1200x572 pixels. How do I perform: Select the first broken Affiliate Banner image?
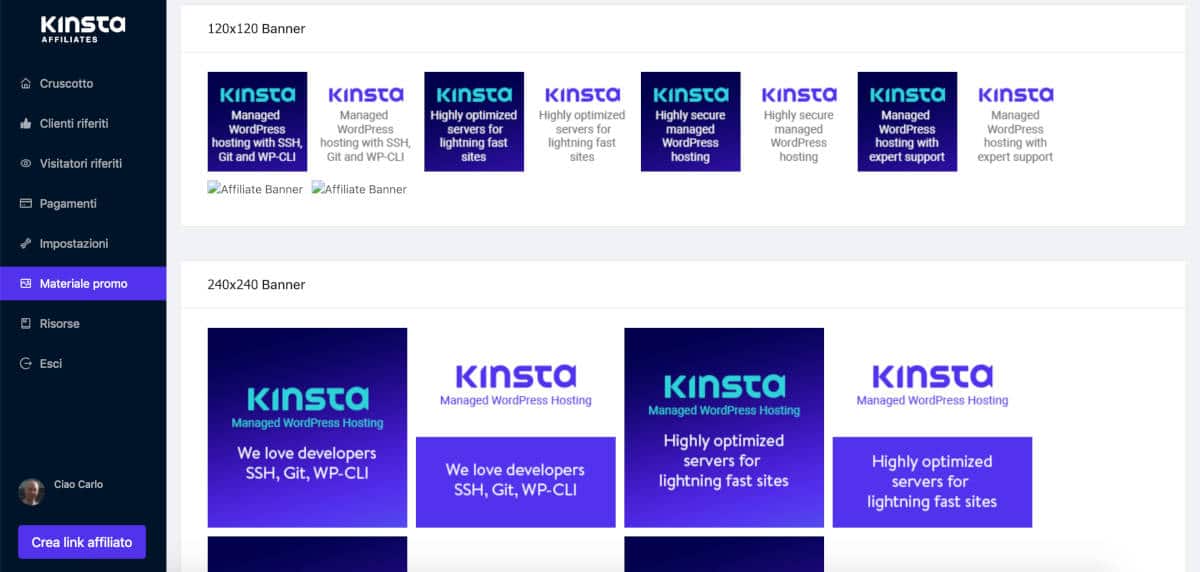point(255,189)
